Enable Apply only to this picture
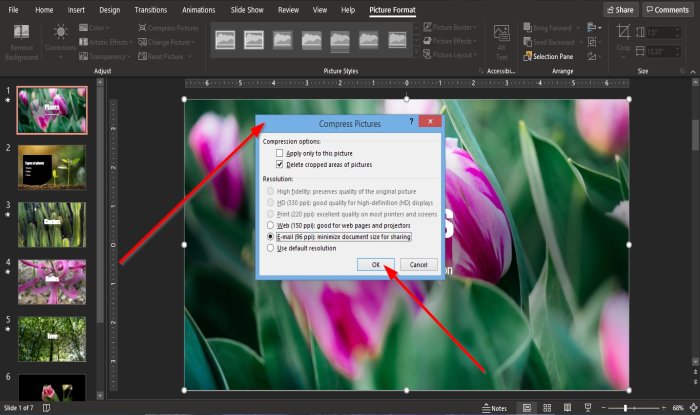Image resolution: width=700 pixels, height=415 pixels. (280, 153)
